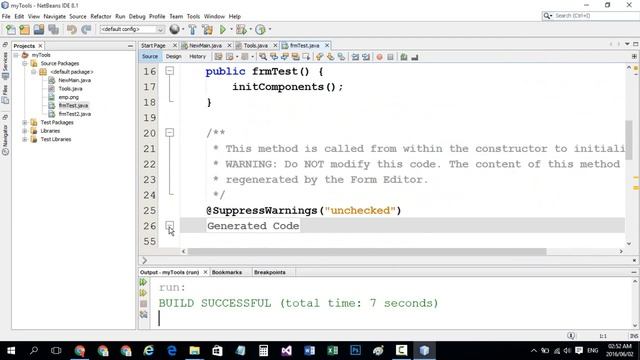Click the editor vertical scrollbar thumb

tap(629, 140)
